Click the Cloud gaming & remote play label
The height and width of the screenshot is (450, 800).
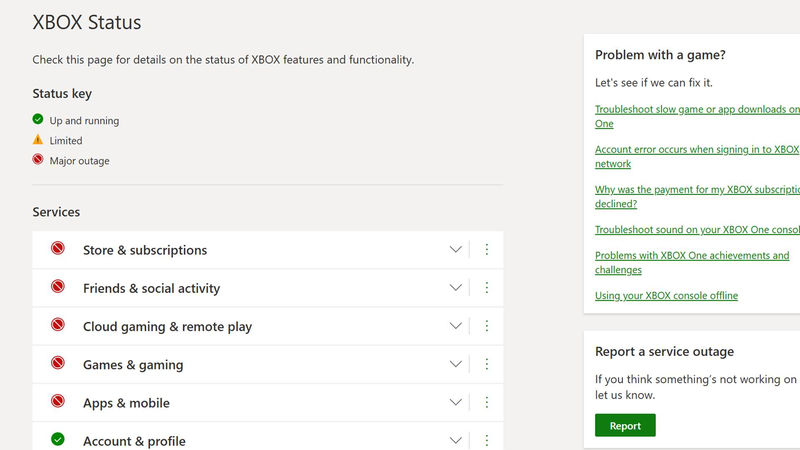(167, 327)
